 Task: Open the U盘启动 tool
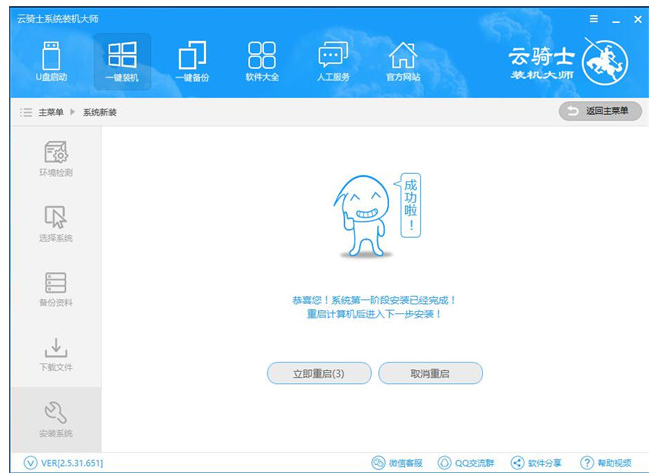[x=54, y=62]
